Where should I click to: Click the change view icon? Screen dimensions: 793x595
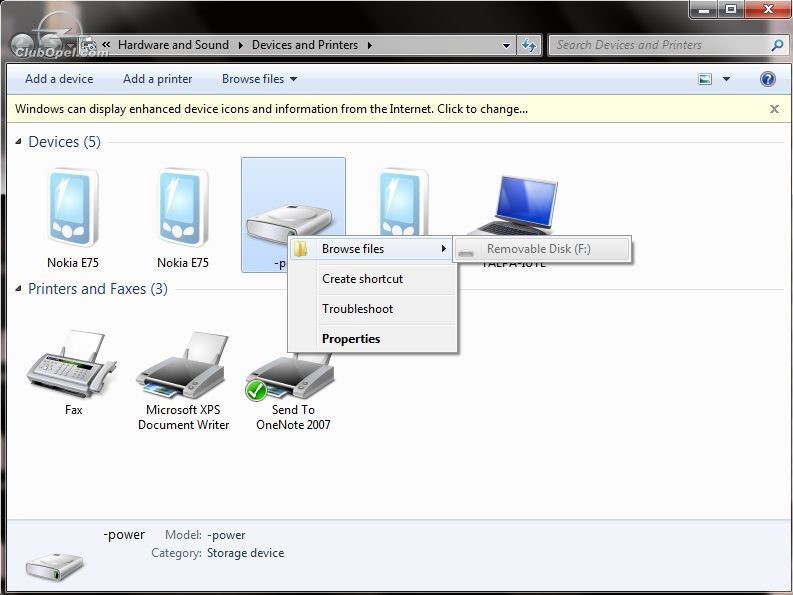[705, 79]
